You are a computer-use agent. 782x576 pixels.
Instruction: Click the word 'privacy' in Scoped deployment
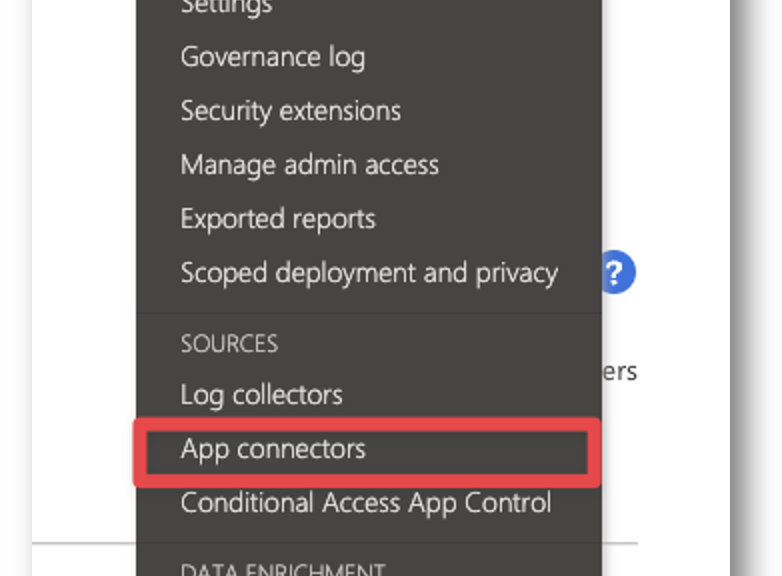point(517,273)
